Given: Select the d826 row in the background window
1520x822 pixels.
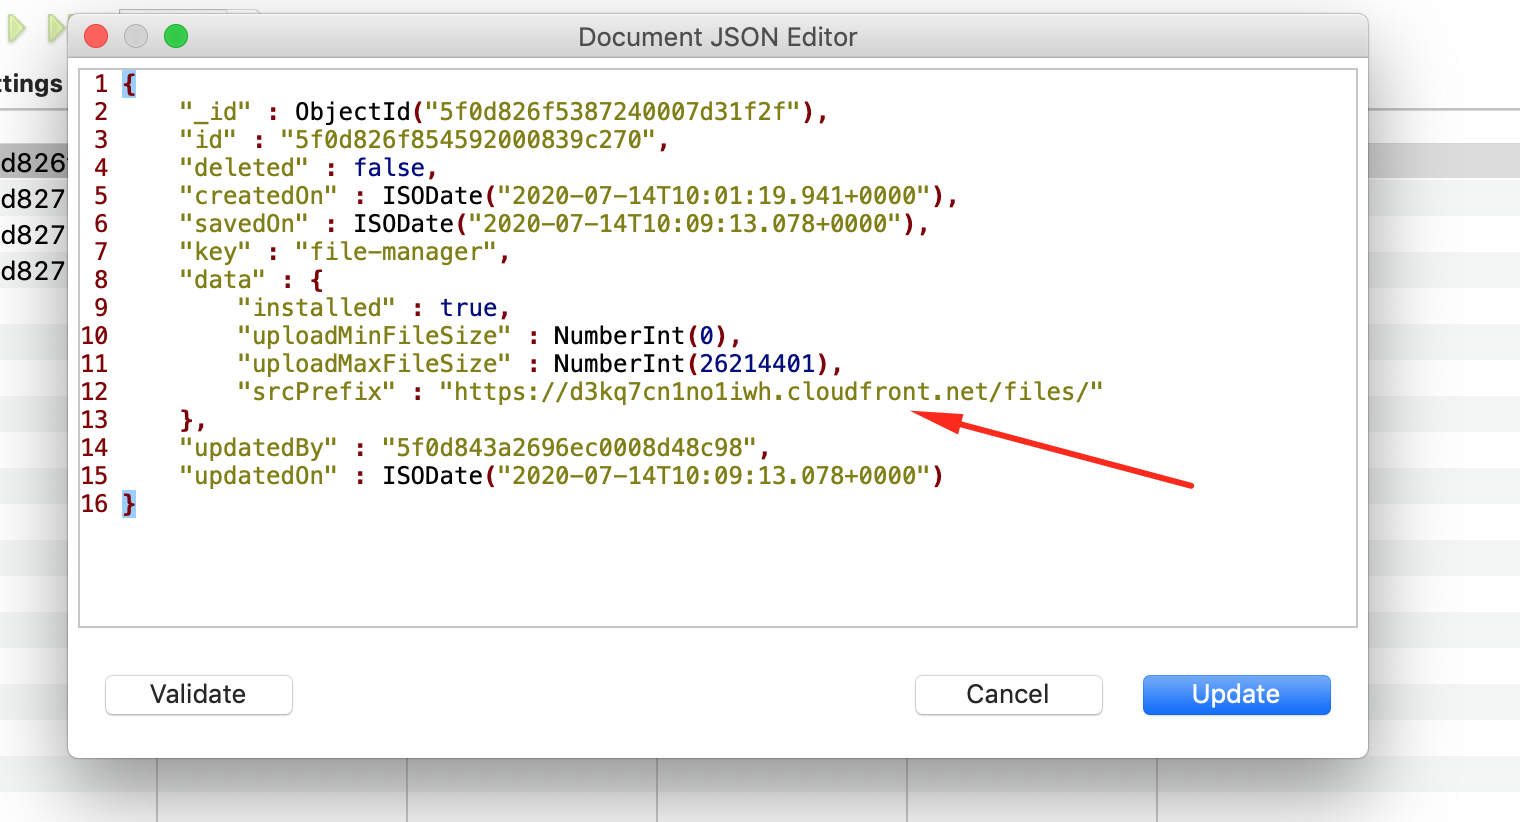Looking at the screenshot, I should tap(33, 163).
